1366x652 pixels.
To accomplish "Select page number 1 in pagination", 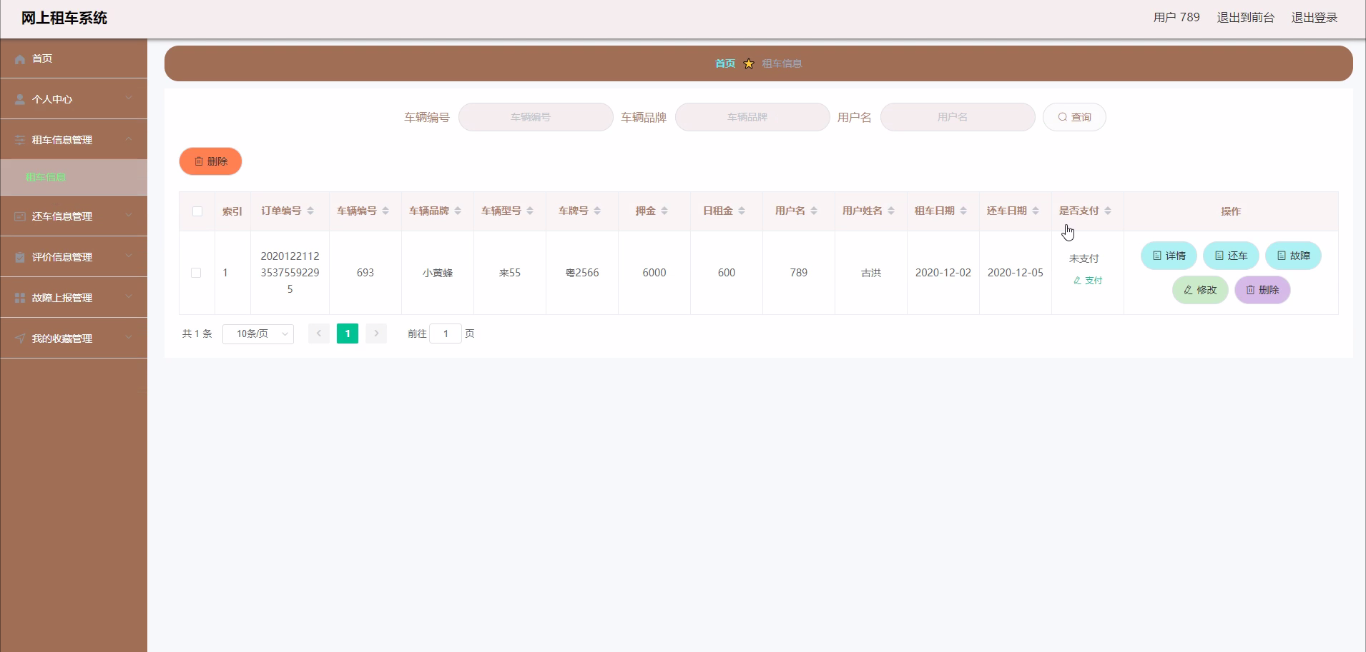I will coord(347,334).
